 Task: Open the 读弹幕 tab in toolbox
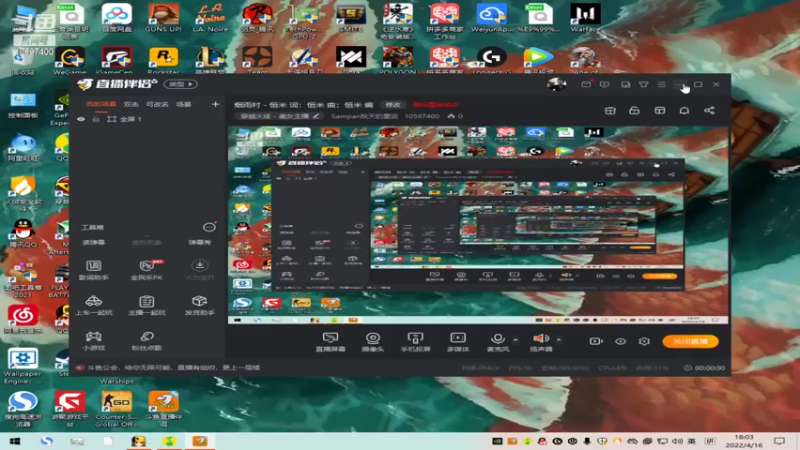94,242
